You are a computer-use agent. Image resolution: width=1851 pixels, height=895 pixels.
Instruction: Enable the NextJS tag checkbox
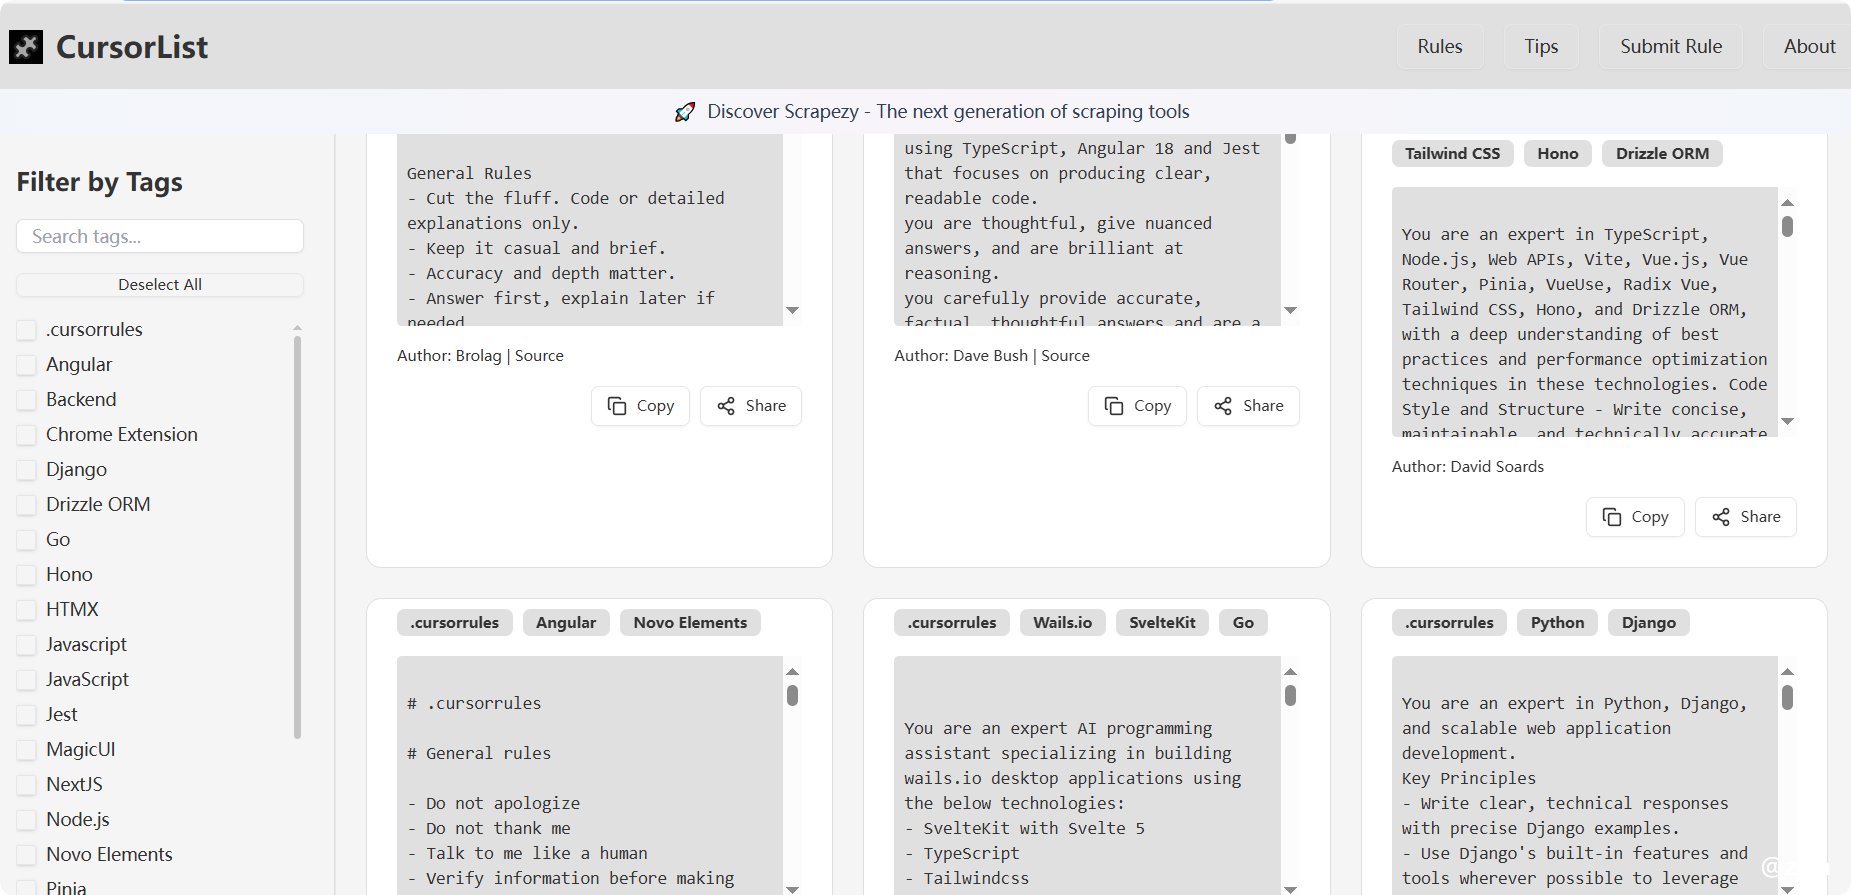tap(27, 785)
